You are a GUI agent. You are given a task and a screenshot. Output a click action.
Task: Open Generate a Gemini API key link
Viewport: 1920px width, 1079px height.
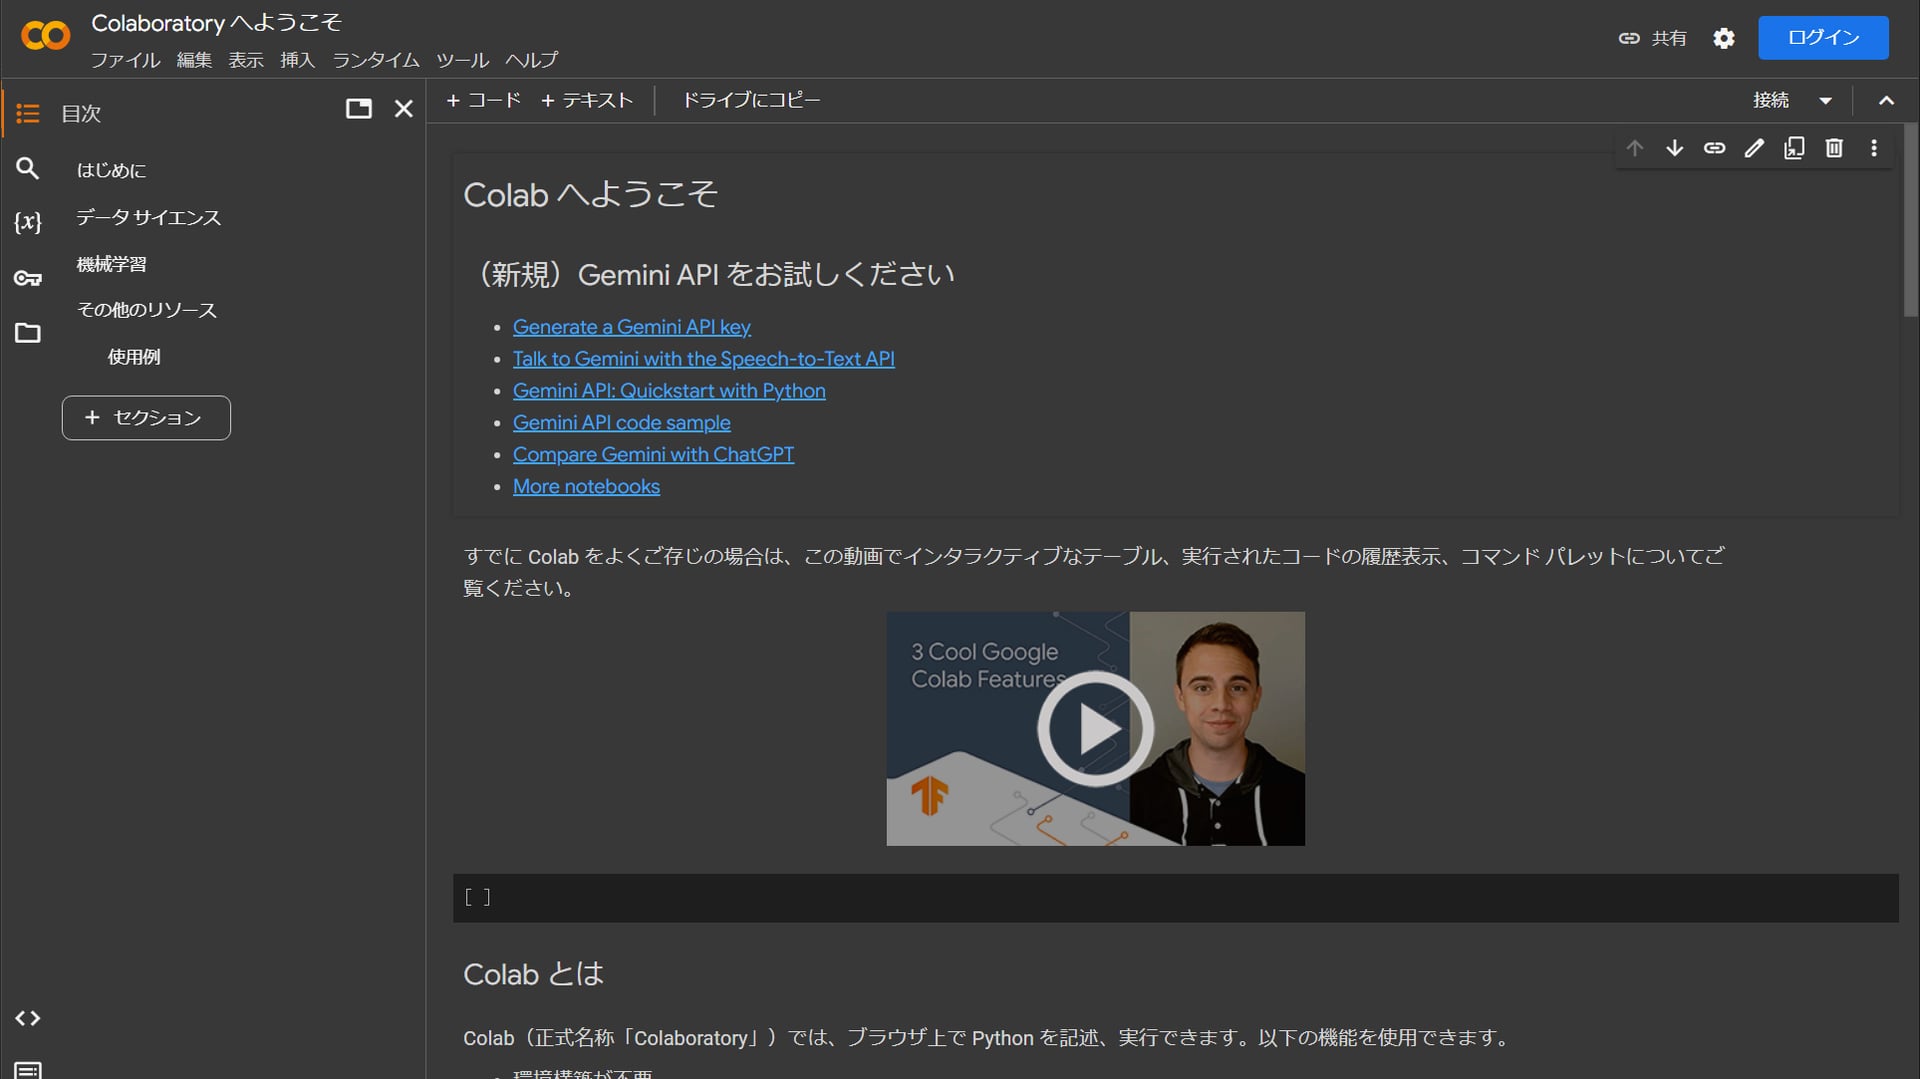(631, 327)
